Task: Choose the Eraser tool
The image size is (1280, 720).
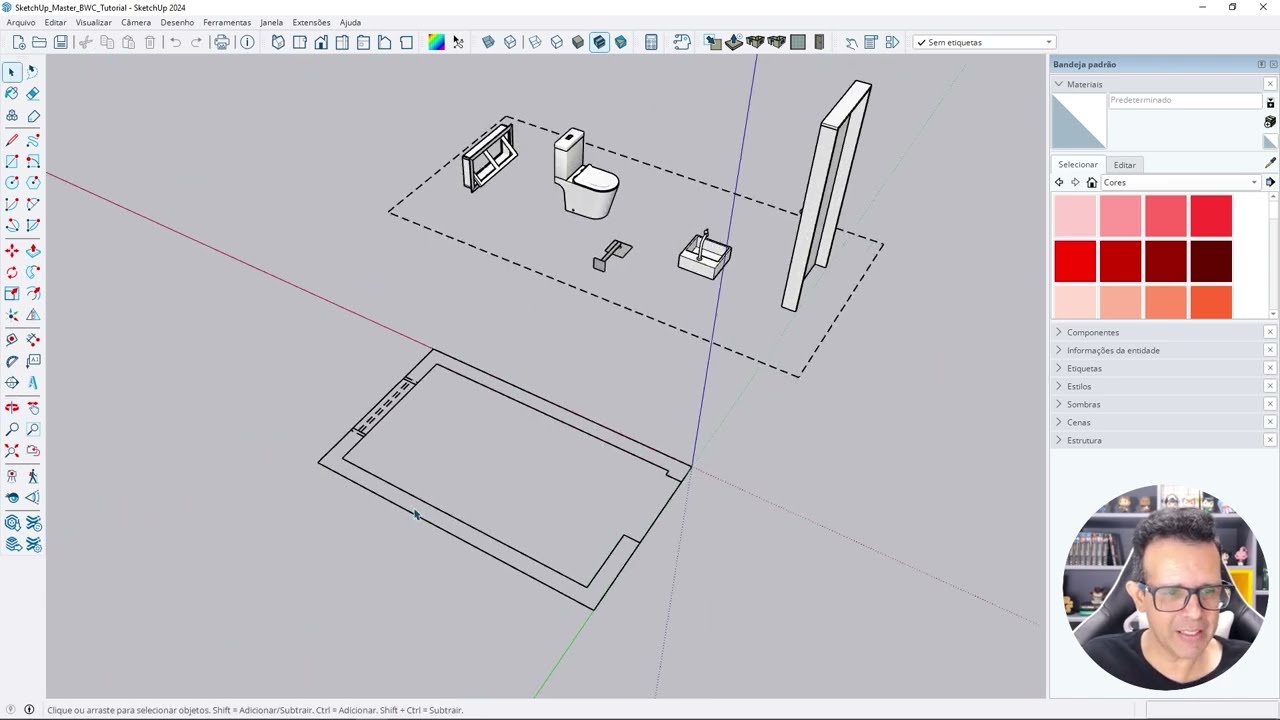Action: [33, 94]
